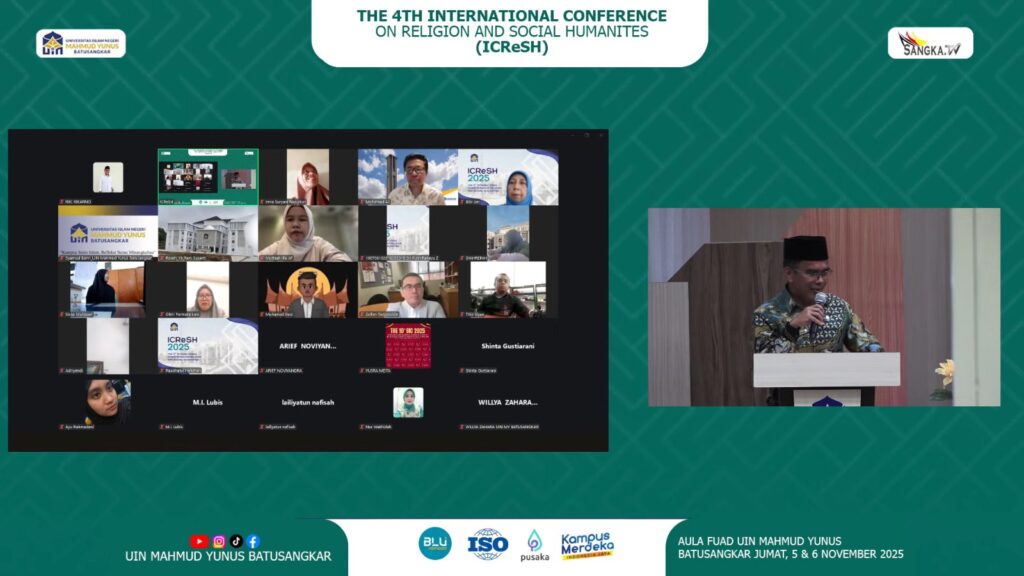Click the UIN Mahmud Yunus logo at top left
Screen dimensions: 1024x576
(x=81, y=43)
